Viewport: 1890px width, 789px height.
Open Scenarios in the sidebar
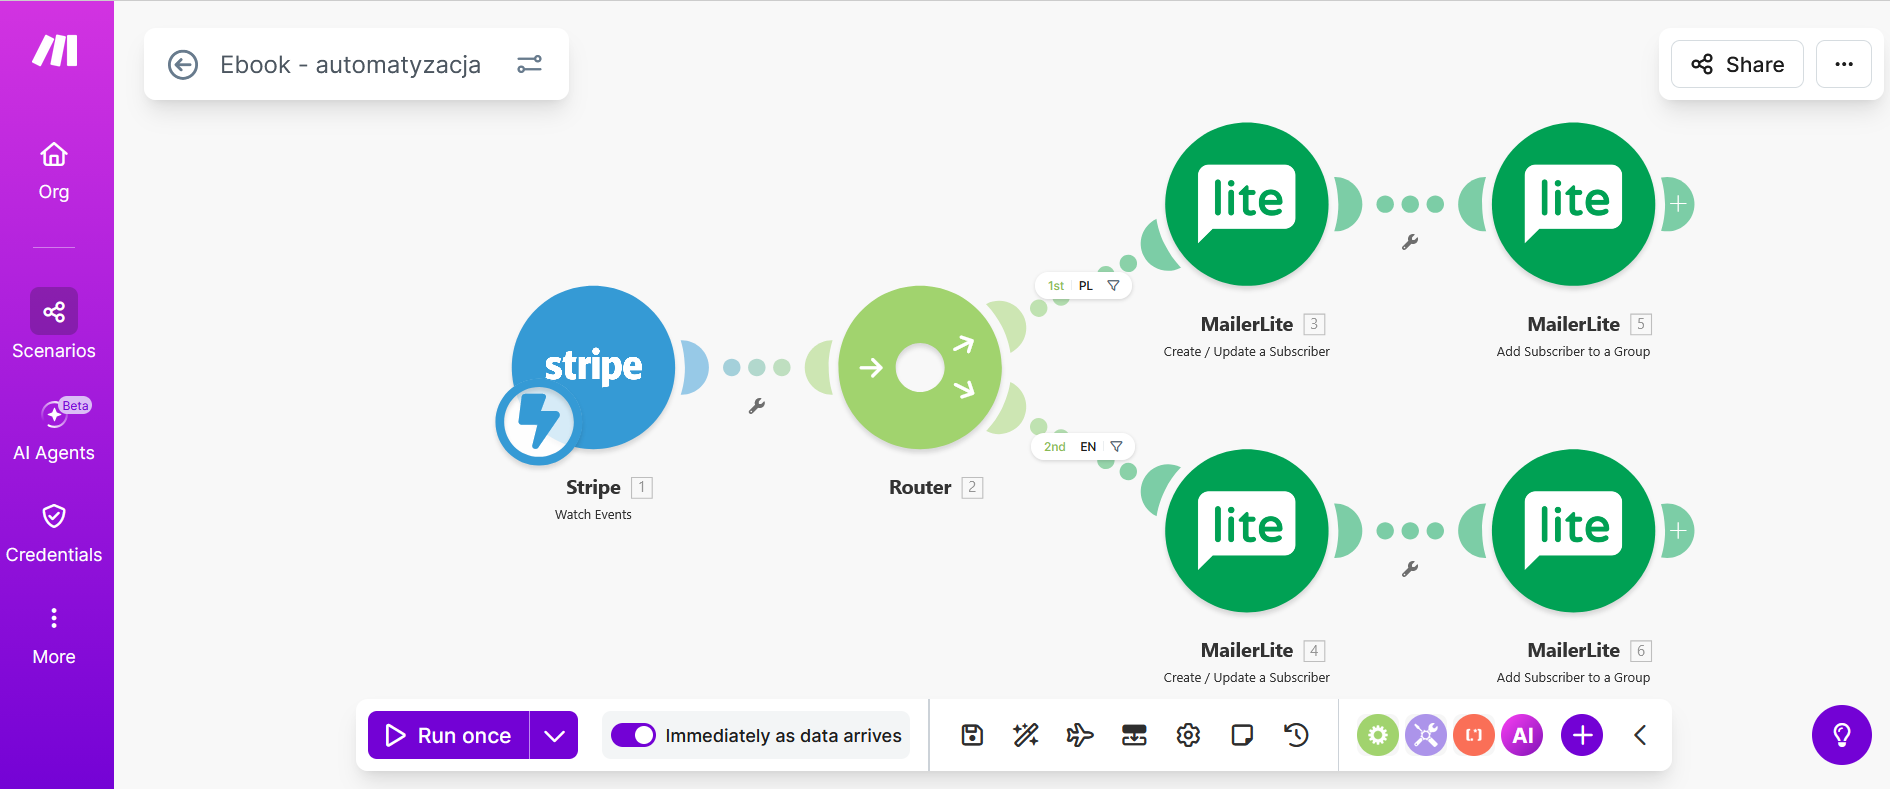coord(54,325)
